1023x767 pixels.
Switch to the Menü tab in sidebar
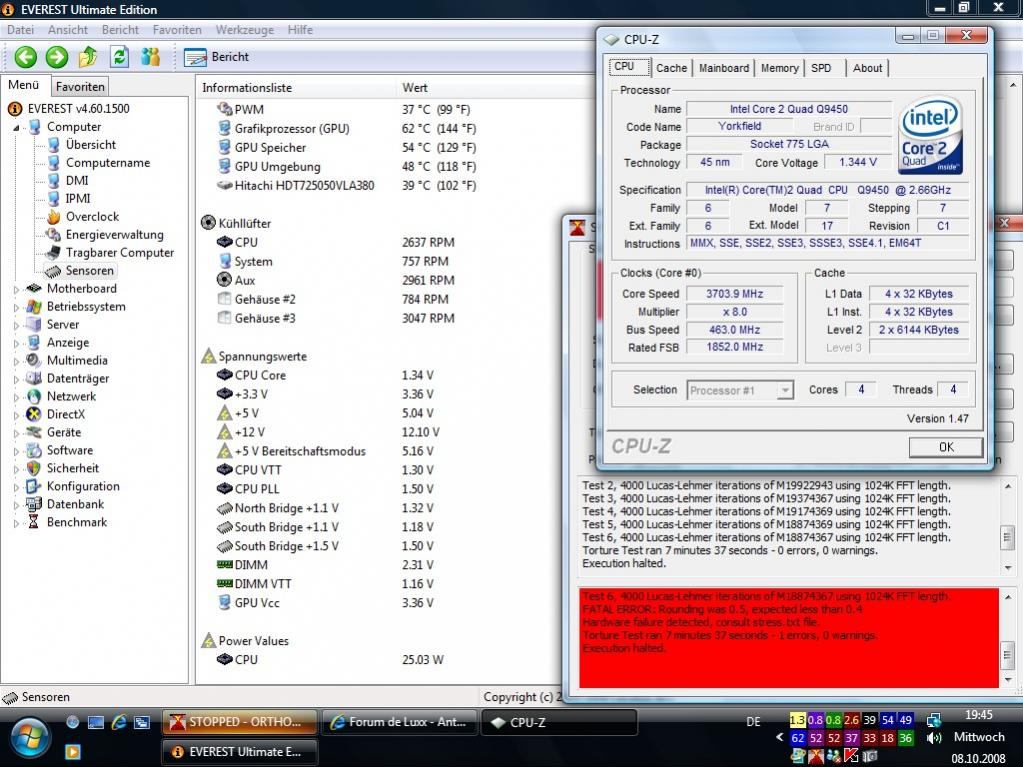24,85
